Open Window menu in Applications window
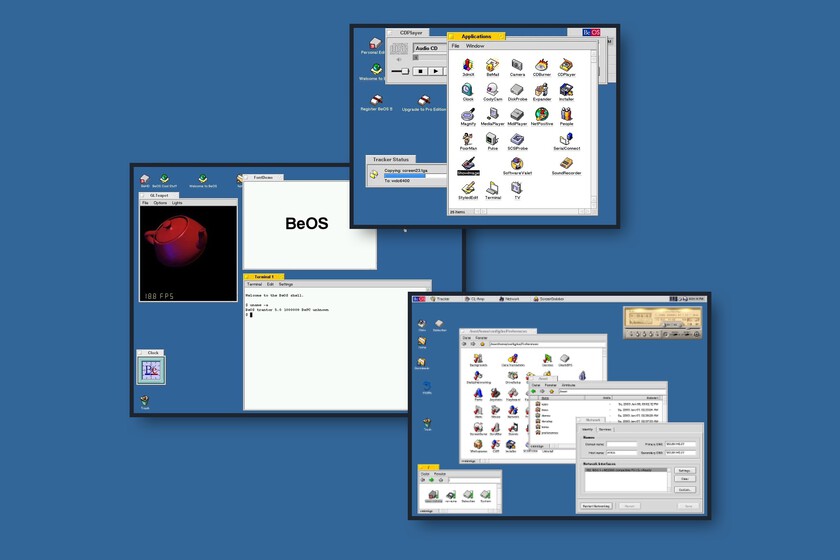 pos(475,46)
